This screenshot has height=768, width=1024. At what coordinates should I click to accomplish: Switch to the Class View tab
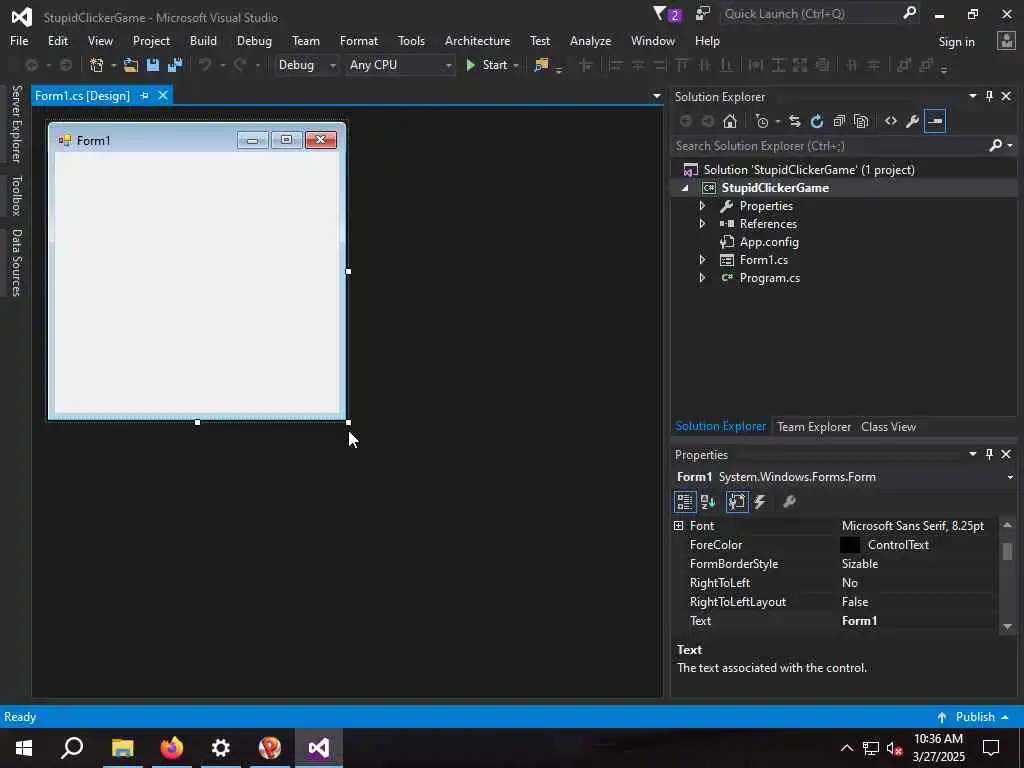[888, 426]
